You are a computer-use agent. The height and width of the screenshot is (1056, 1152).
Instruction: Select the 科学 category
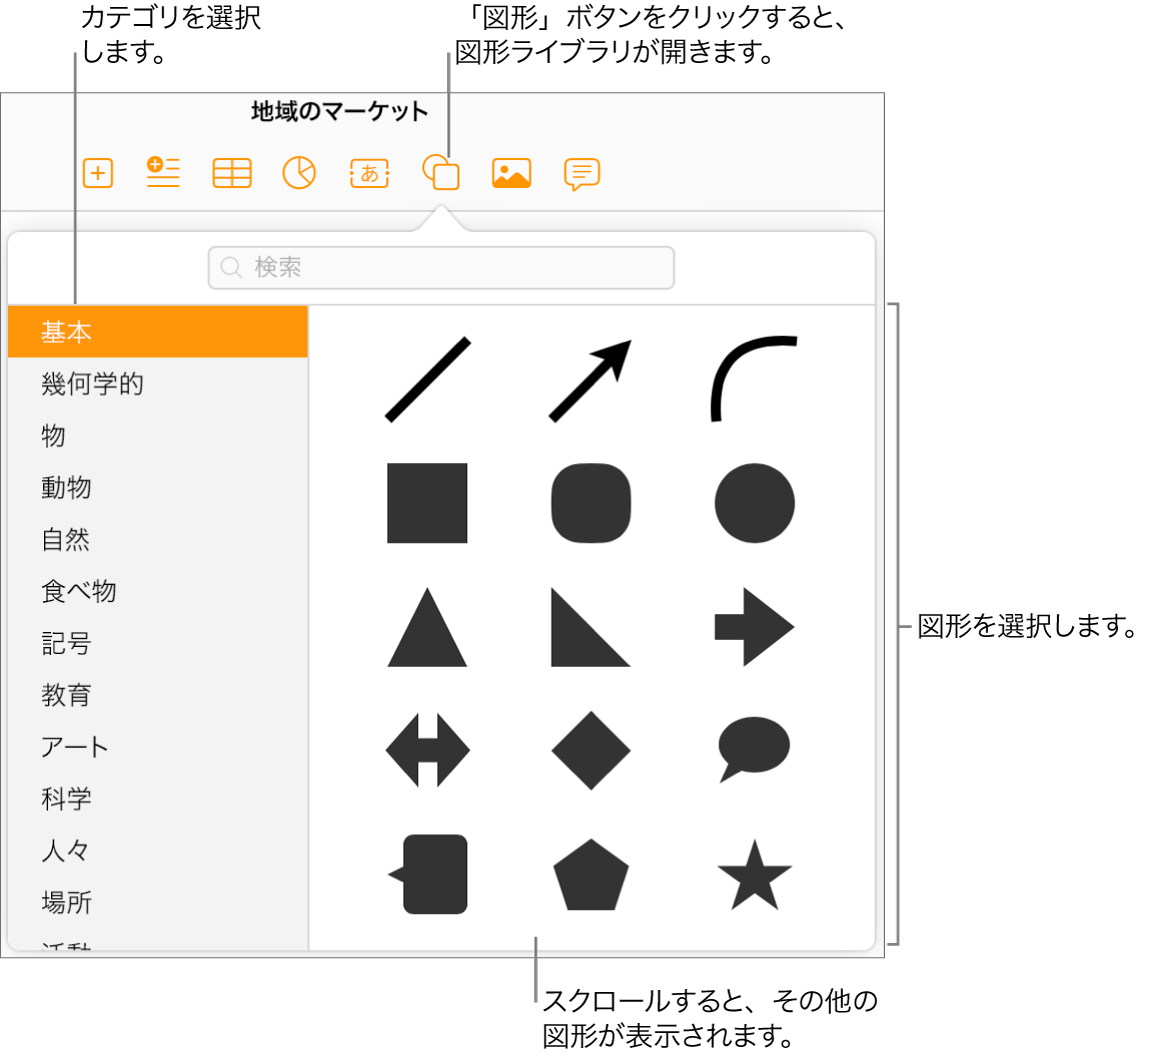(157, 799)
